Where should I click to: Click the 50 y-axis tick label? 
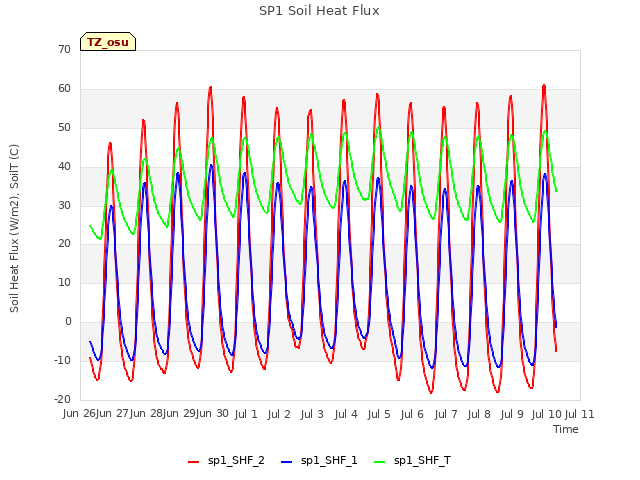pos(64,128)
